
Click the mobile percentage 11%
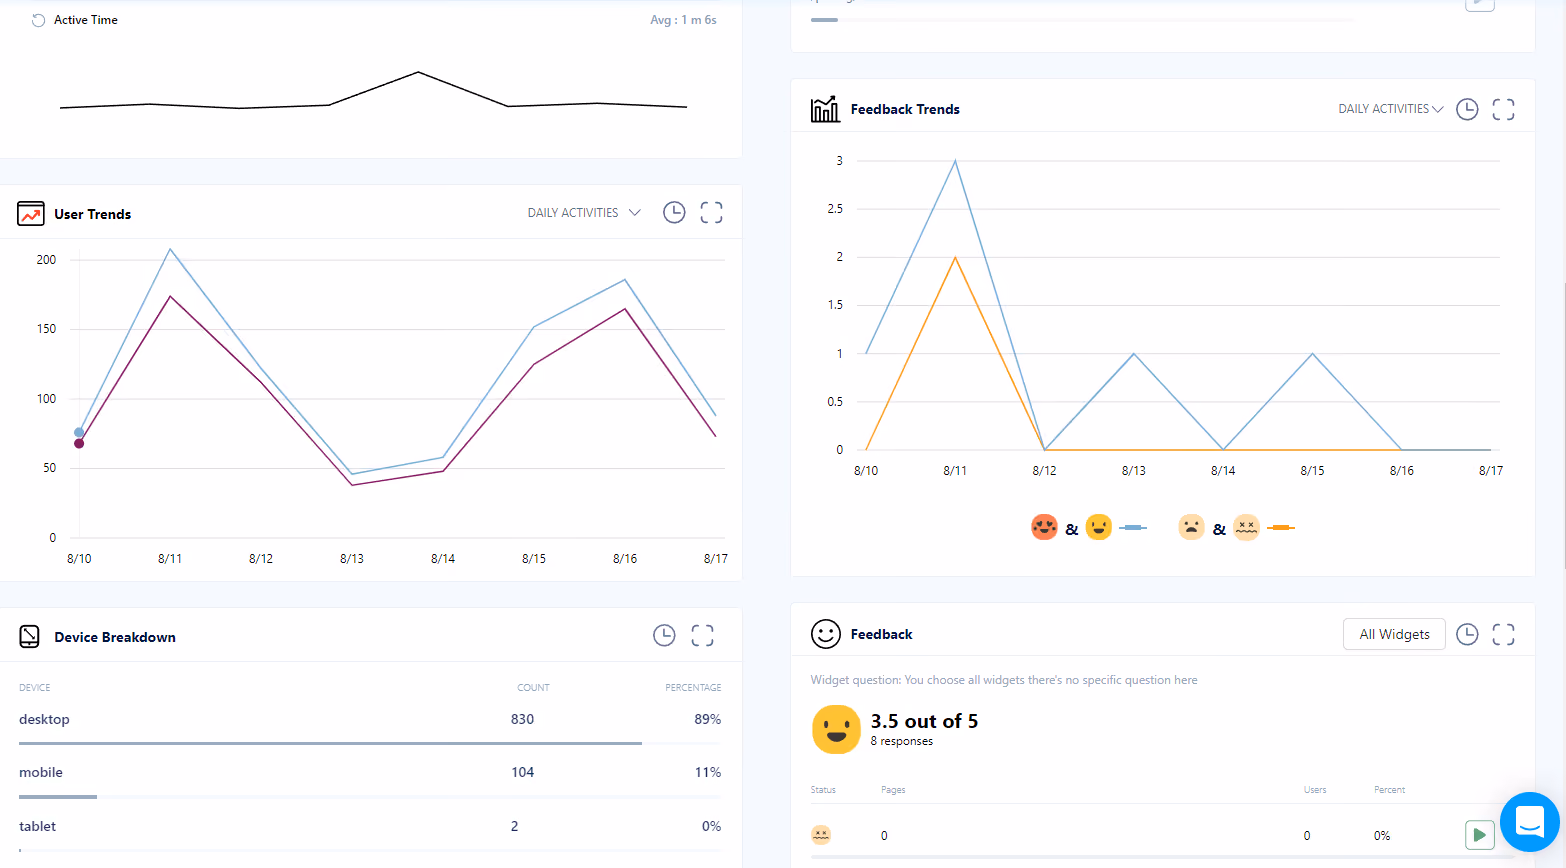pos(707,772)
